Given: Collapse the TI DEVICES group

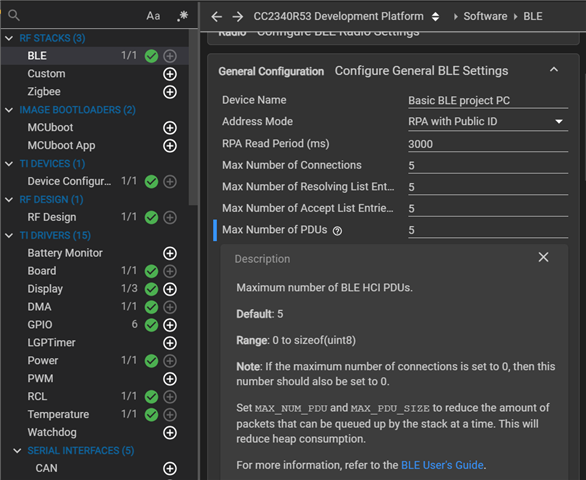Looking at the screenshot, I should [x=9, y=164].
